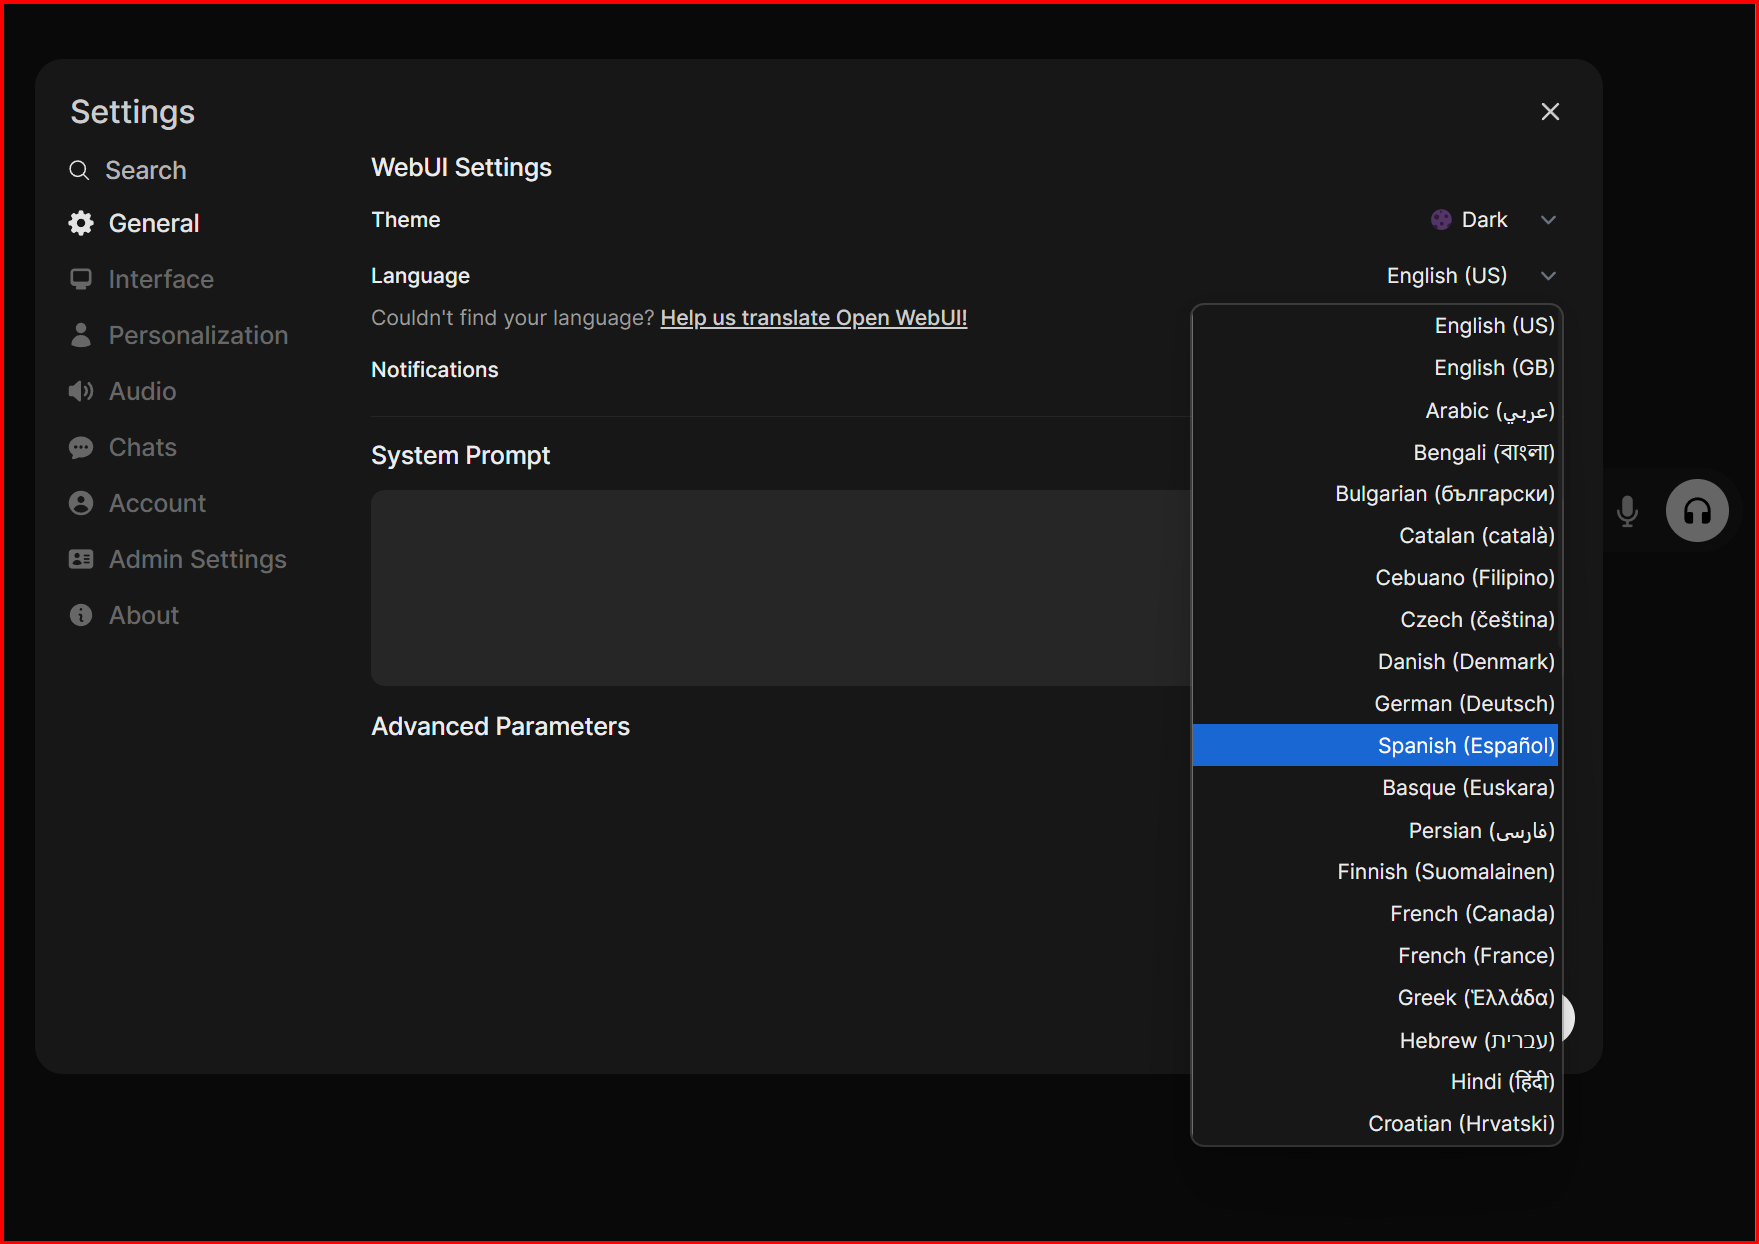Screen dimensions: 1759x1244
Task: Click the Dark theme palette icon
Action: (1441, 220)
